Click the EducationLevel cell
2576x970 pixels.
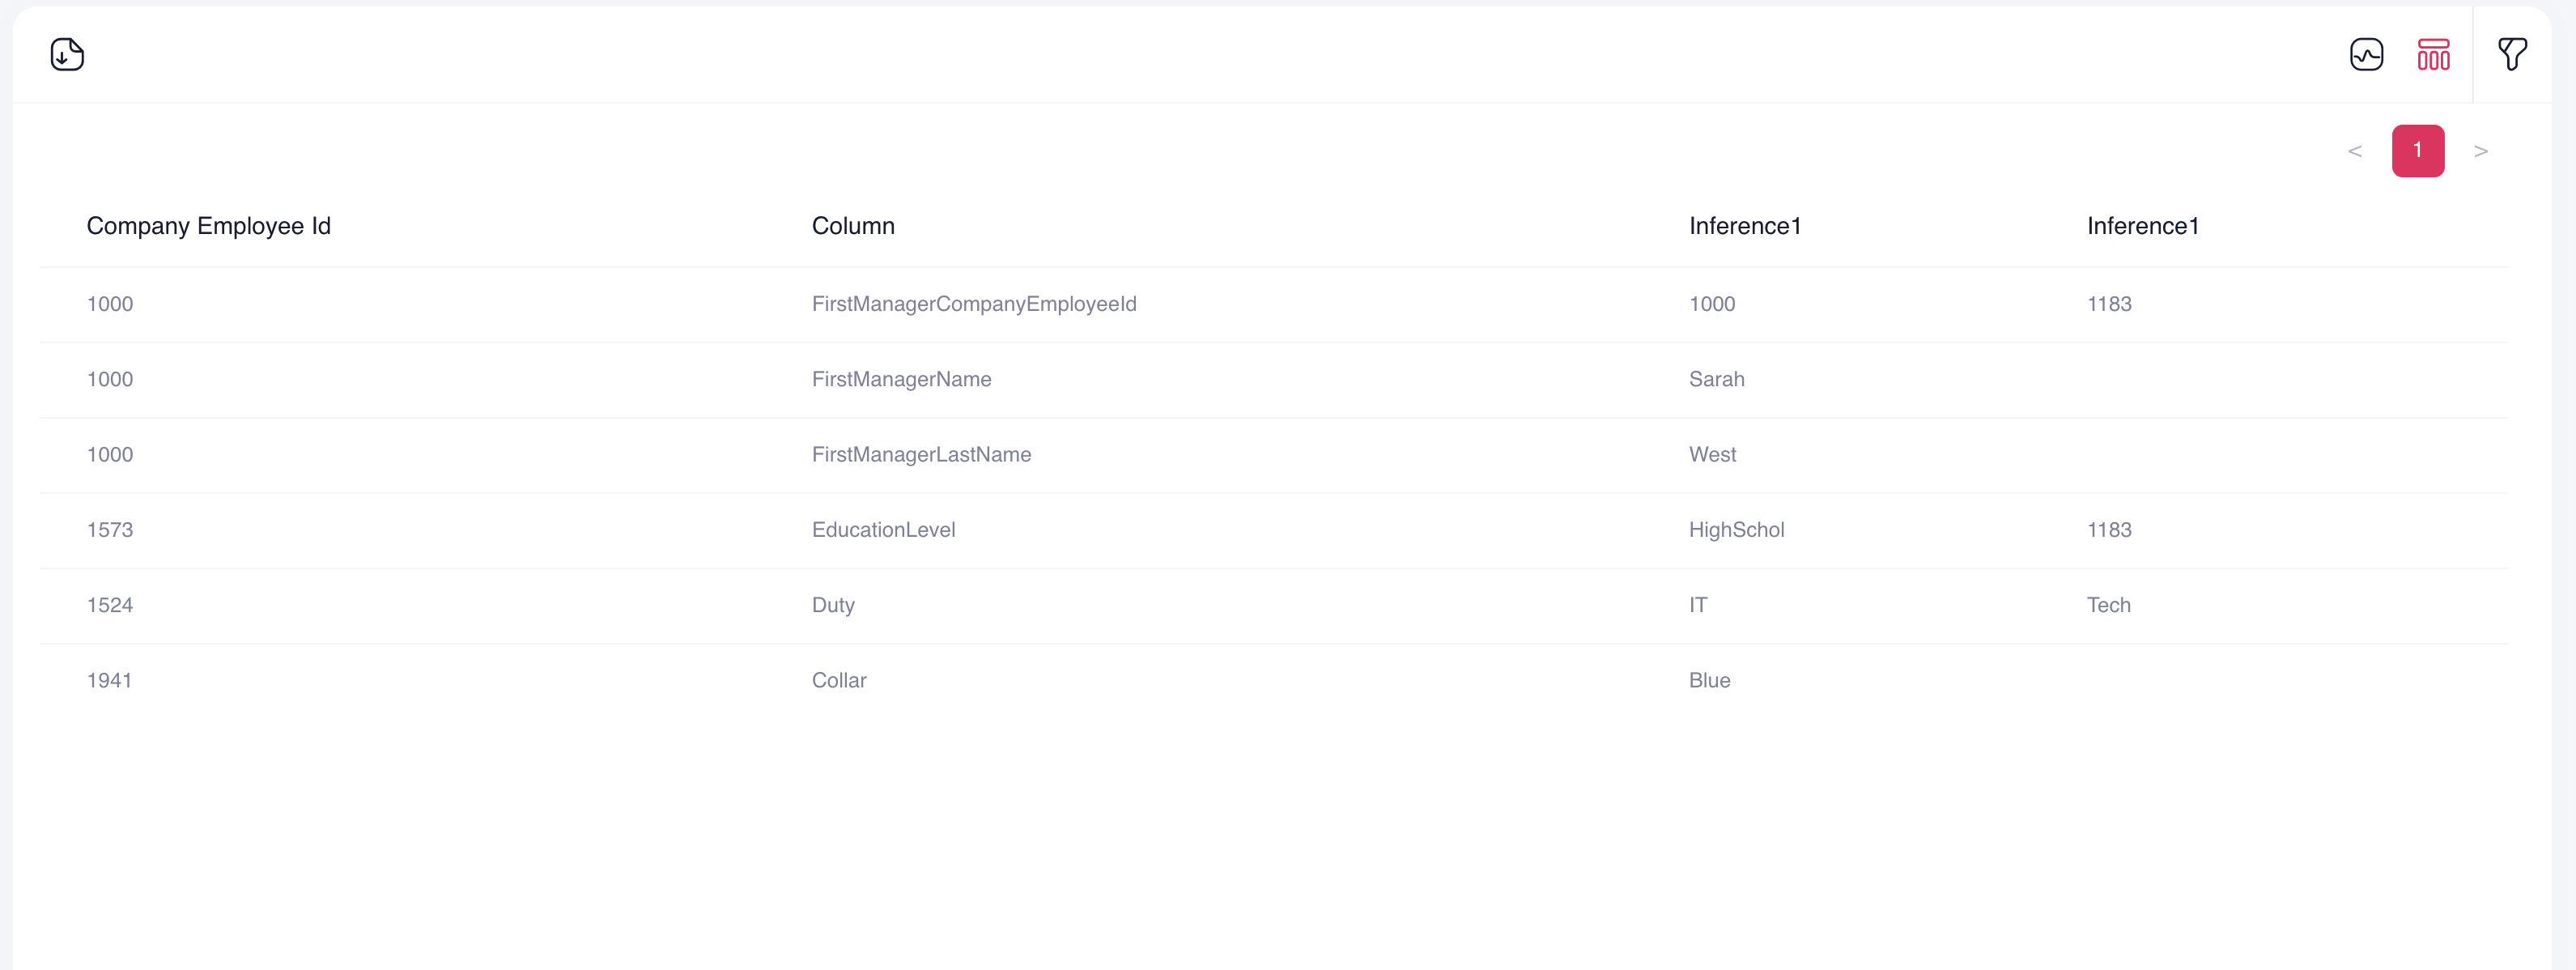click(883, 530)
